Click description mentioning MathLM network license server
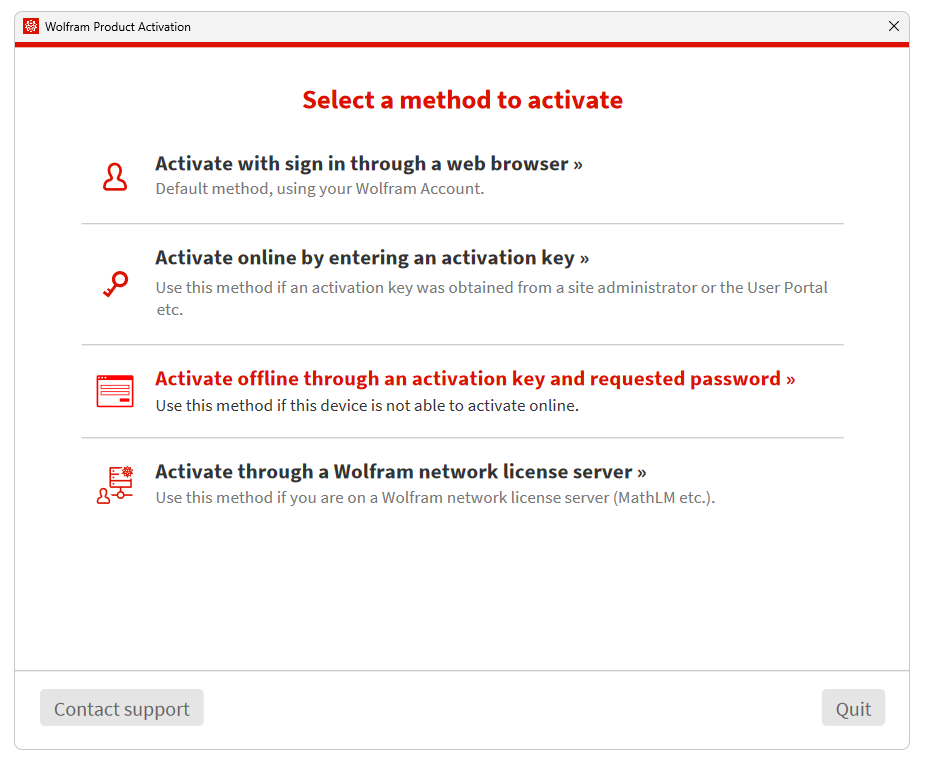 tap(435, 498)
